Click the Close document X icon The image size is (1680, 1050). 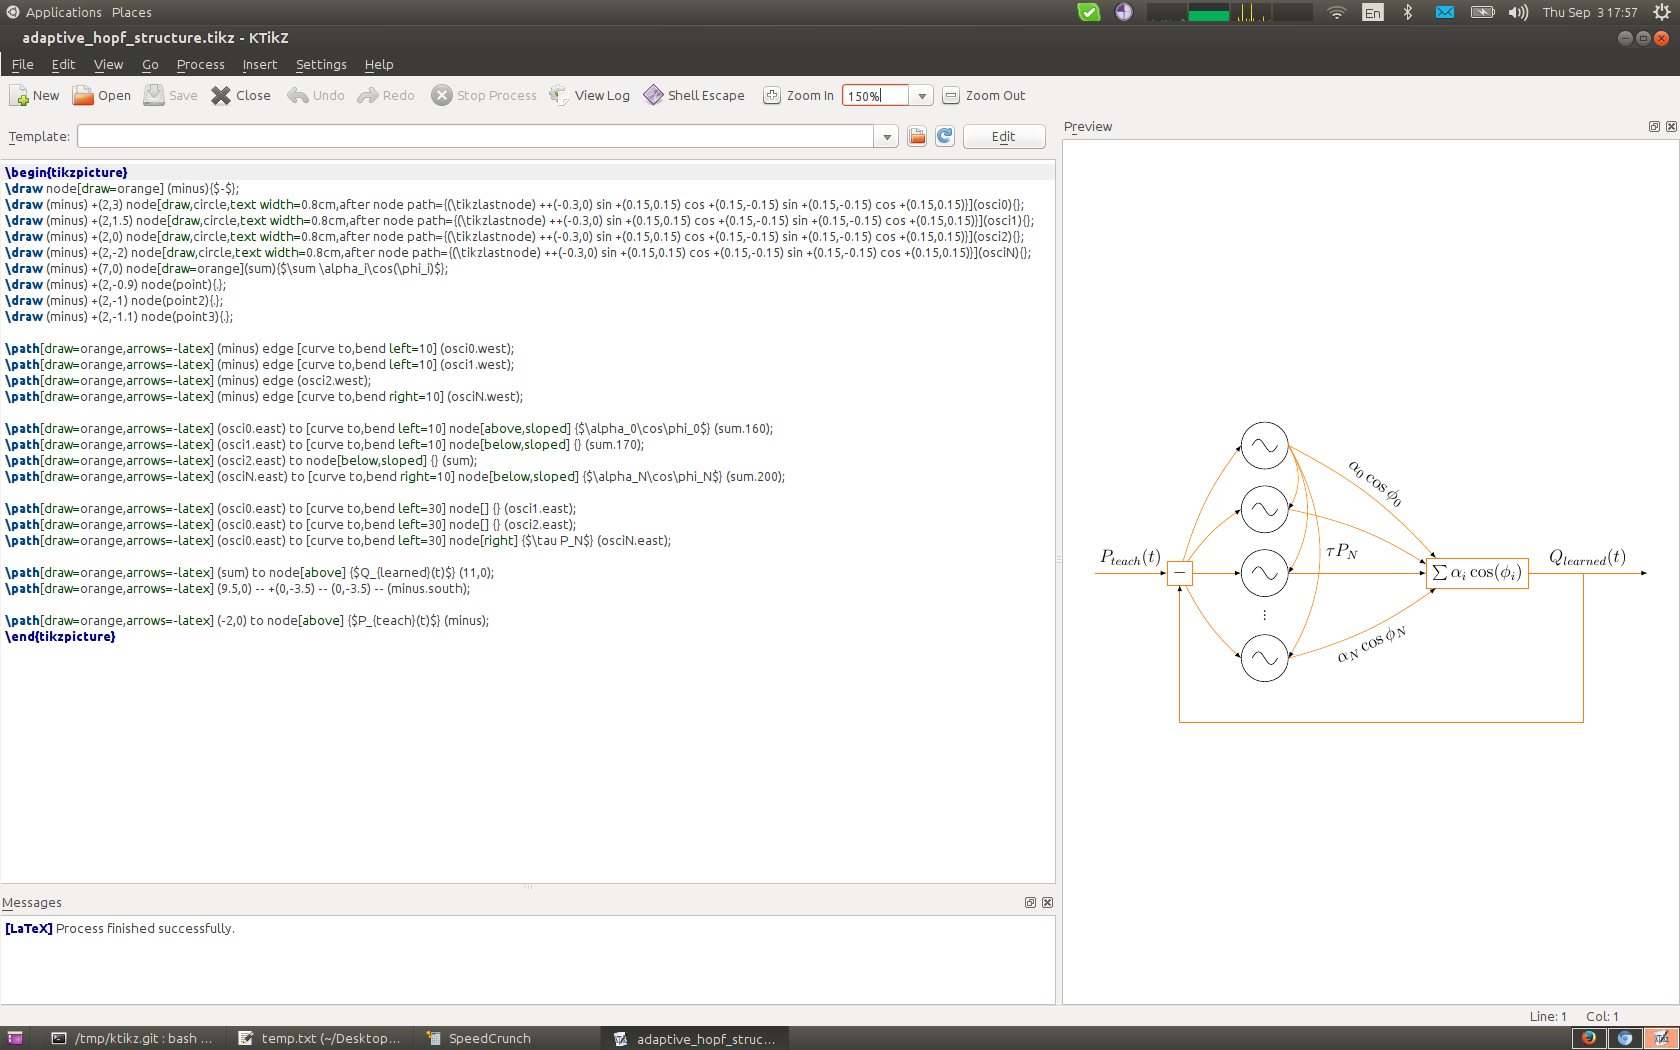221,96
